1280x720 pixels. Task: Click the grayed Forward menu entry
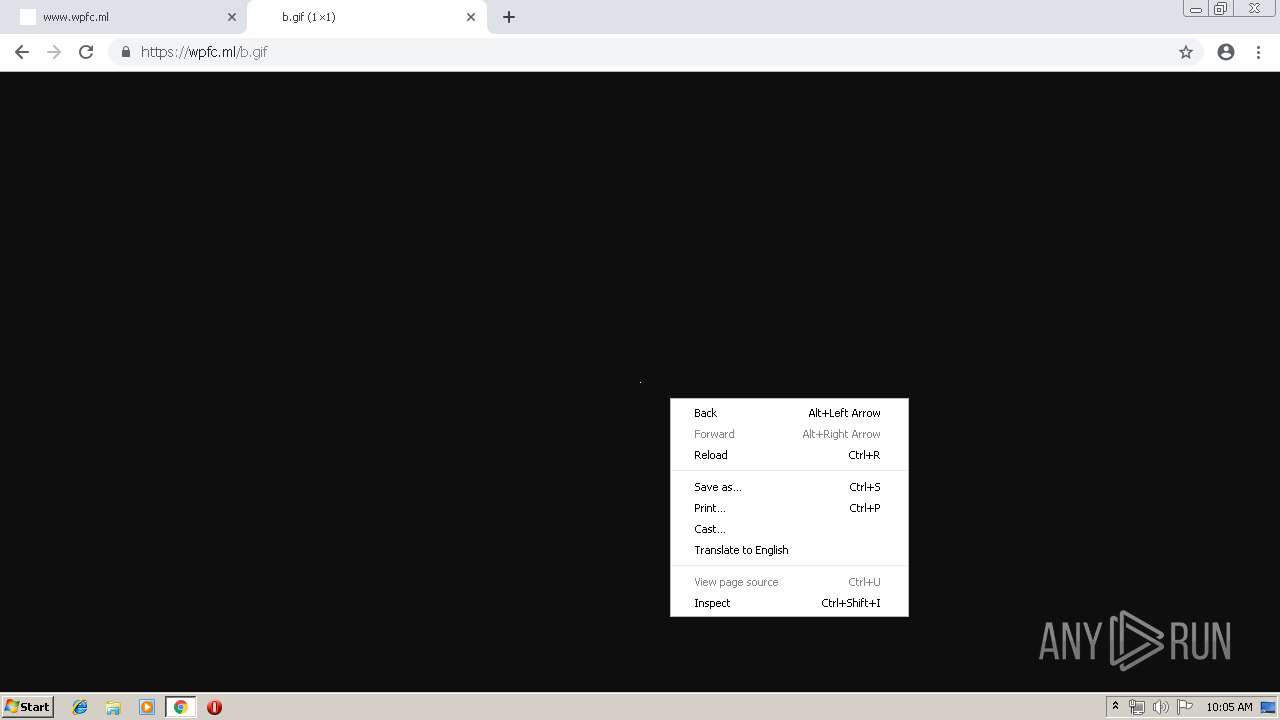click(x=789, y=434)
